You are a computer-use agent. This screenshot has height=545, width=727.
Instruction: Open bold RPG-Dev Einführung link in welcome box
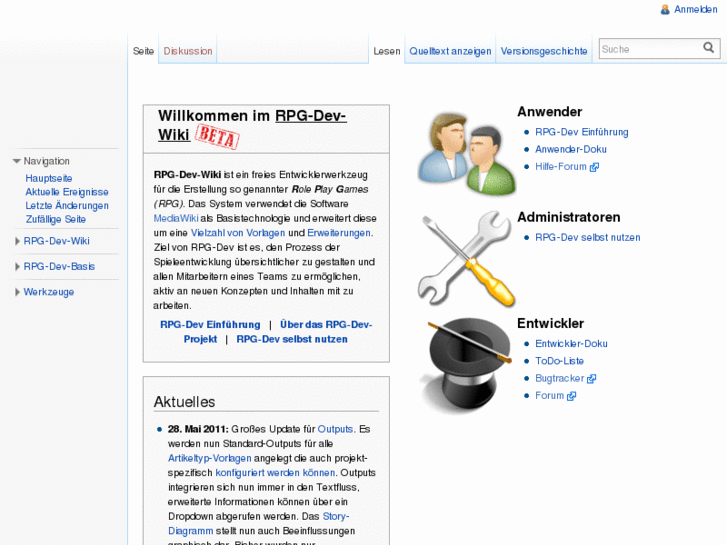pyautogui.click(x=210, y=325)
